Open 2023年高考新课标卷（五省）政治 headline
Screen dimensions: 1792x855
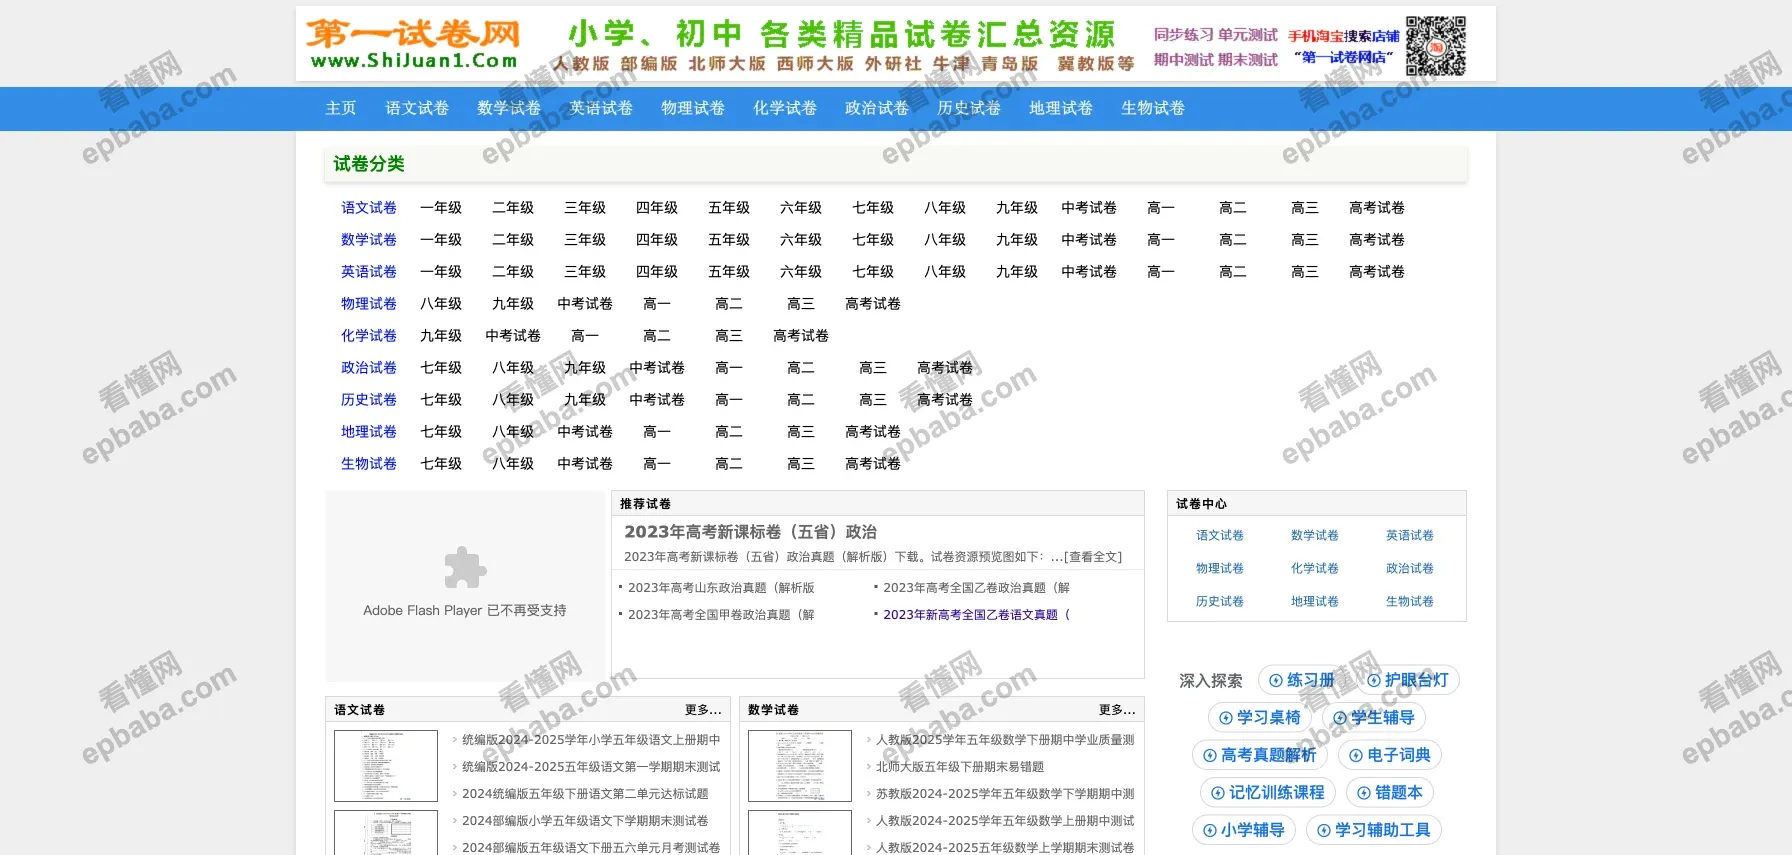[750, 532]
